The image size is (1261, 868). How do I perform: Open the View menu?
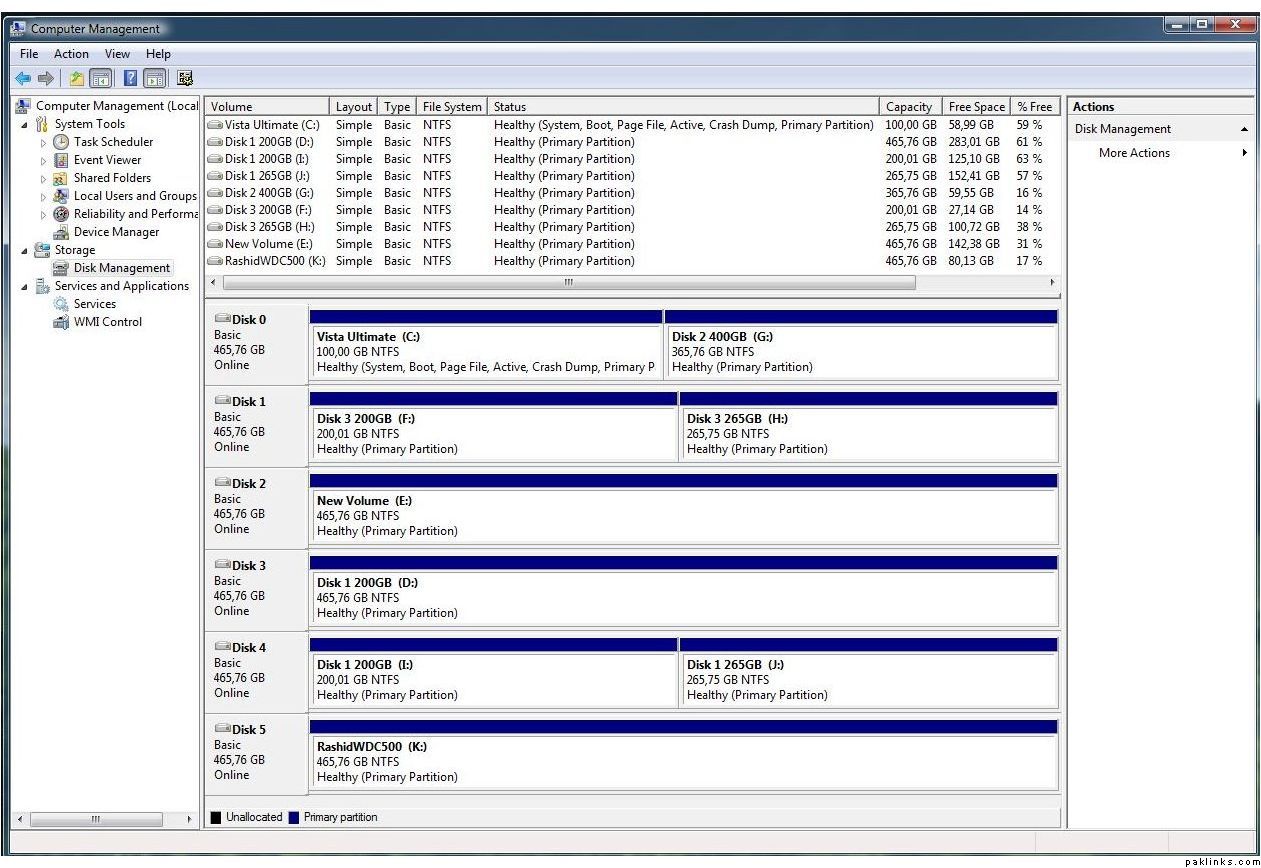point(117,54)
